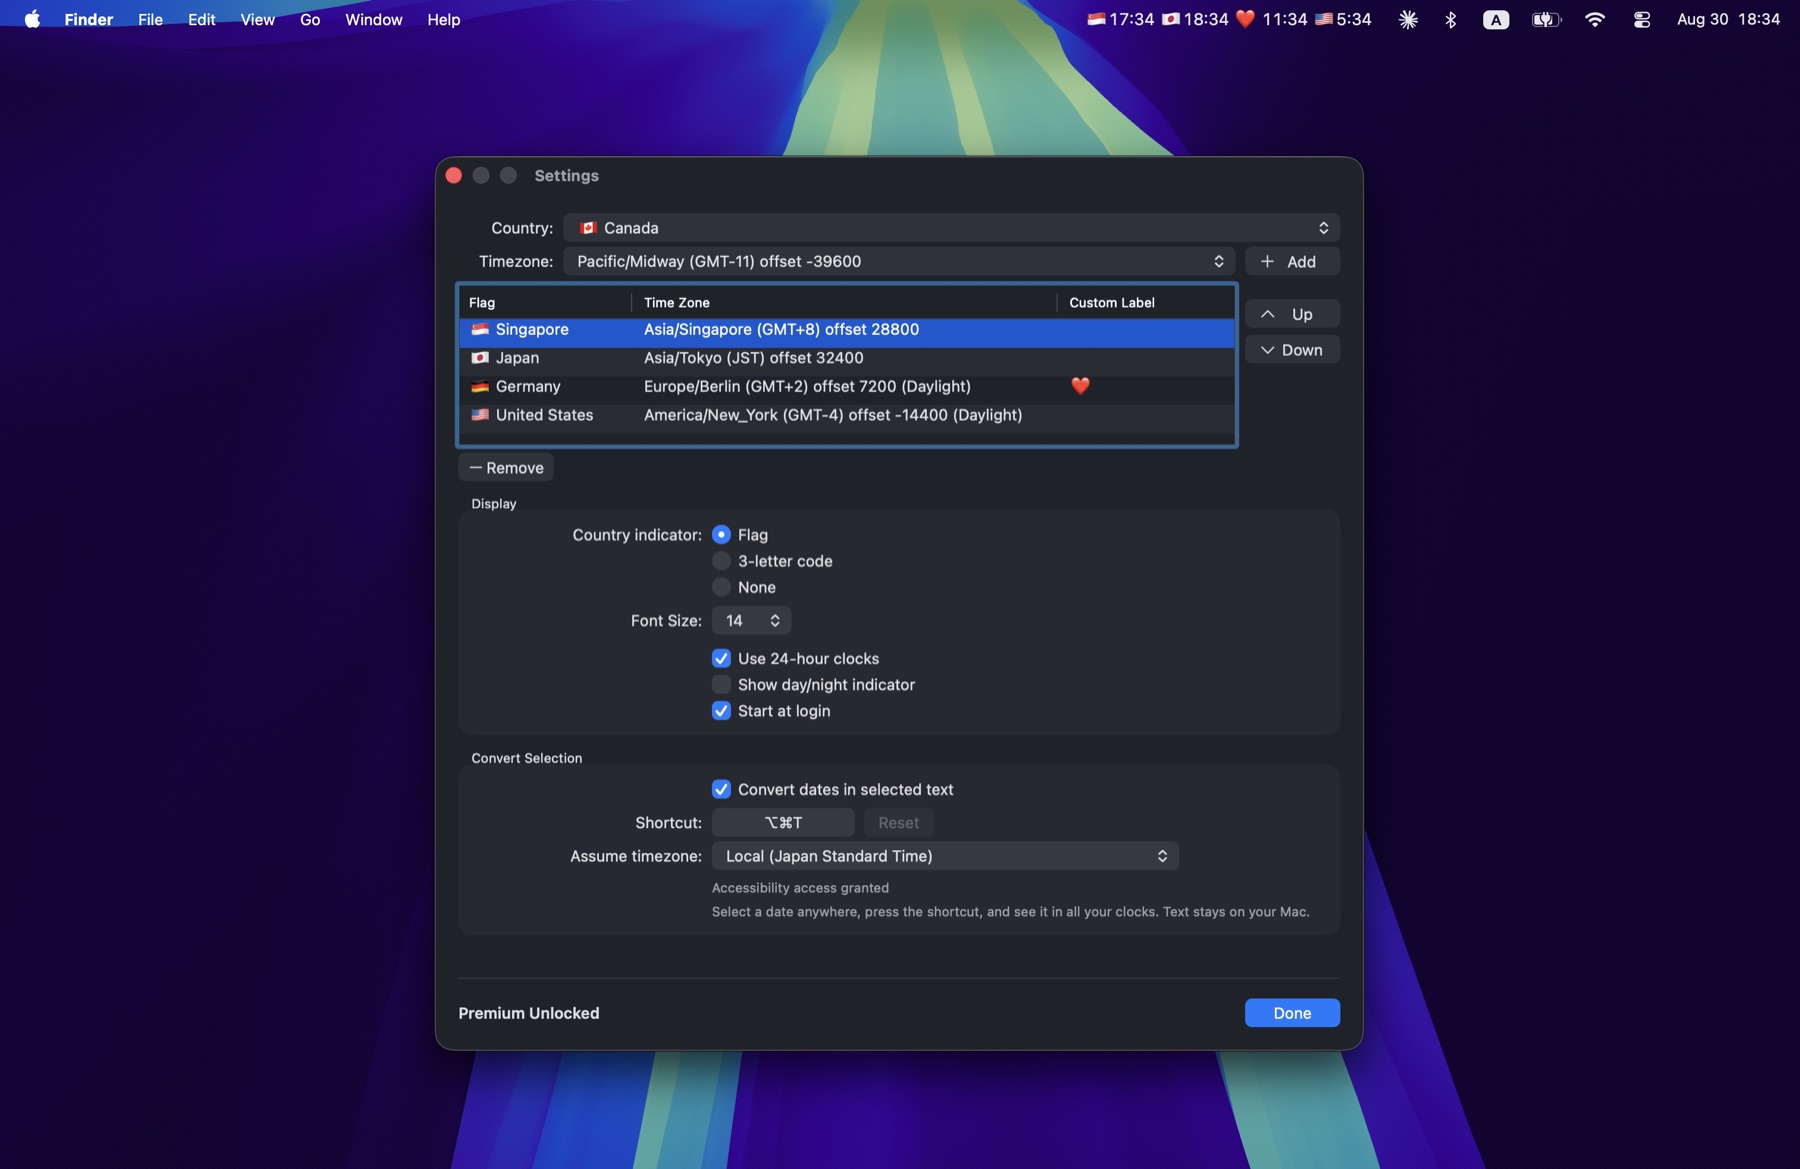The width and height of the screenshot is (1800, 1169).
Task: Open the Assume timezone dropdown
Action: pos(945,856)
